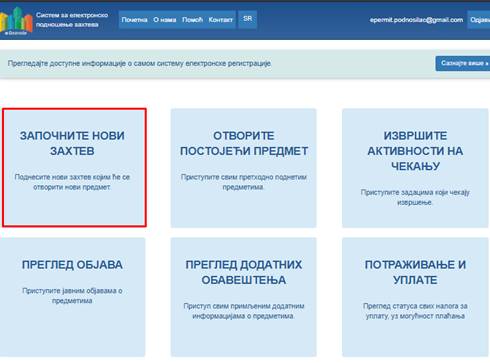This screenshot has height=363, width=490.
Task: Click the info banner text about електронске регистрације
Action: (x=139, y=63)
